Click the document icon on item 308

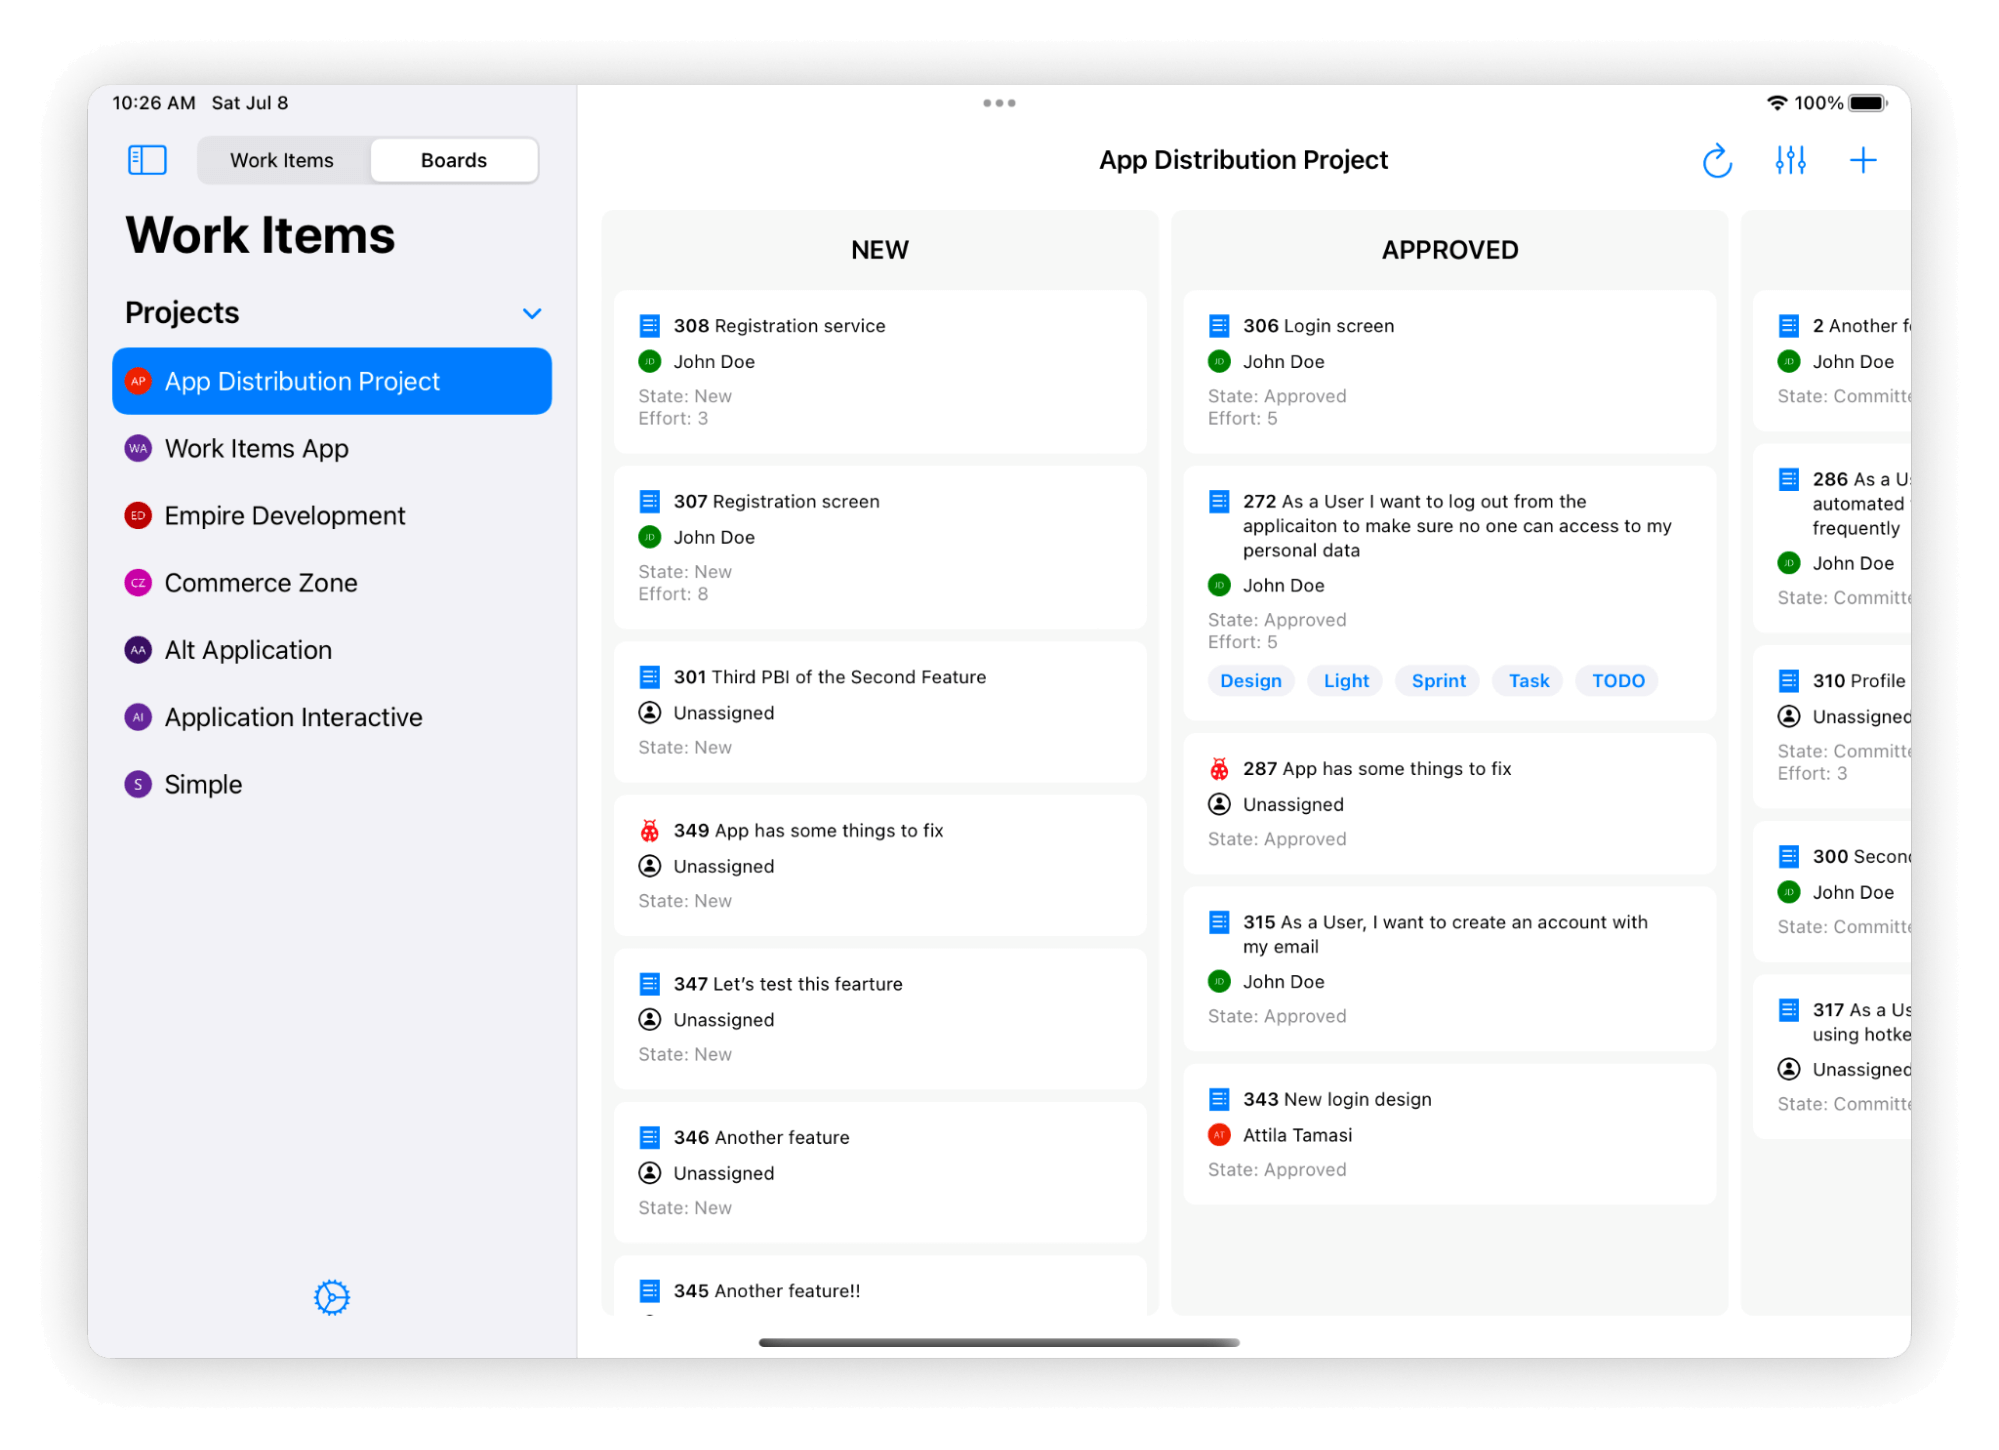click(x=649, y=324)
